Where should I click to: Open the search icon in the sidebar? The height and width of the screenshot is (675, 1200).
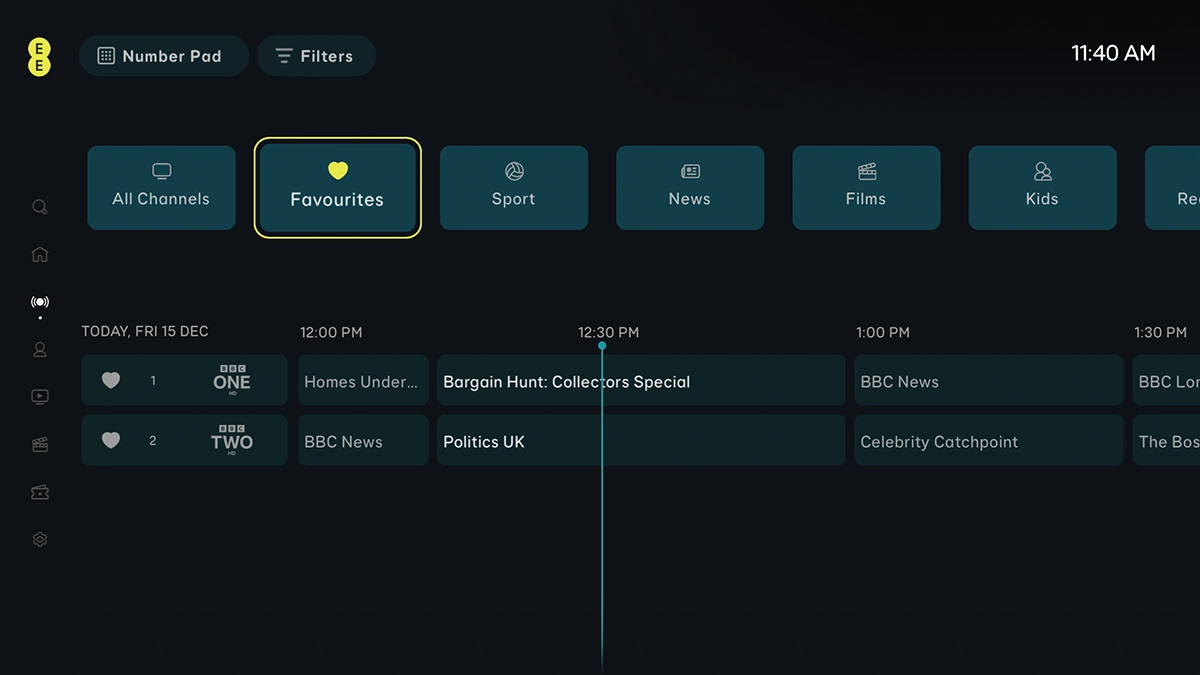pos(39,207)
